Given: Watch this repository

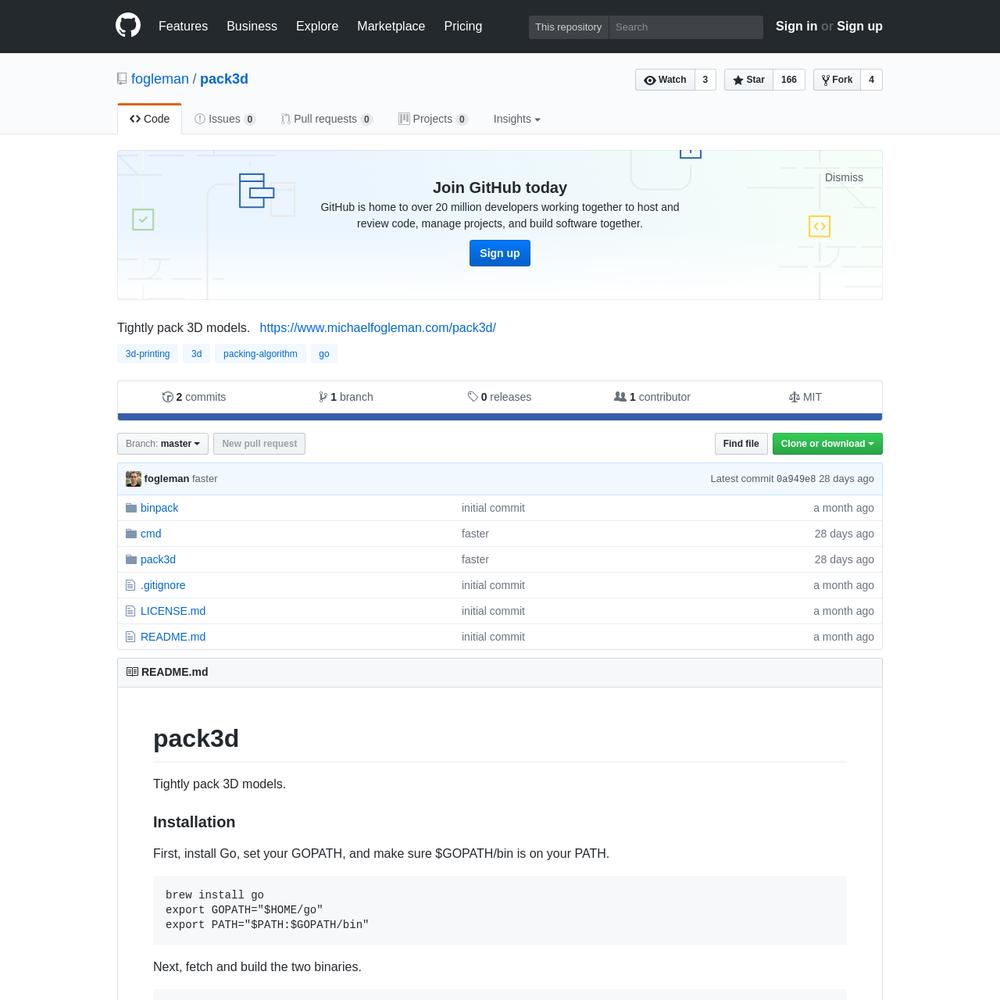Looking at the screenshot, I should pyautogui.click(x=665, y=80).
